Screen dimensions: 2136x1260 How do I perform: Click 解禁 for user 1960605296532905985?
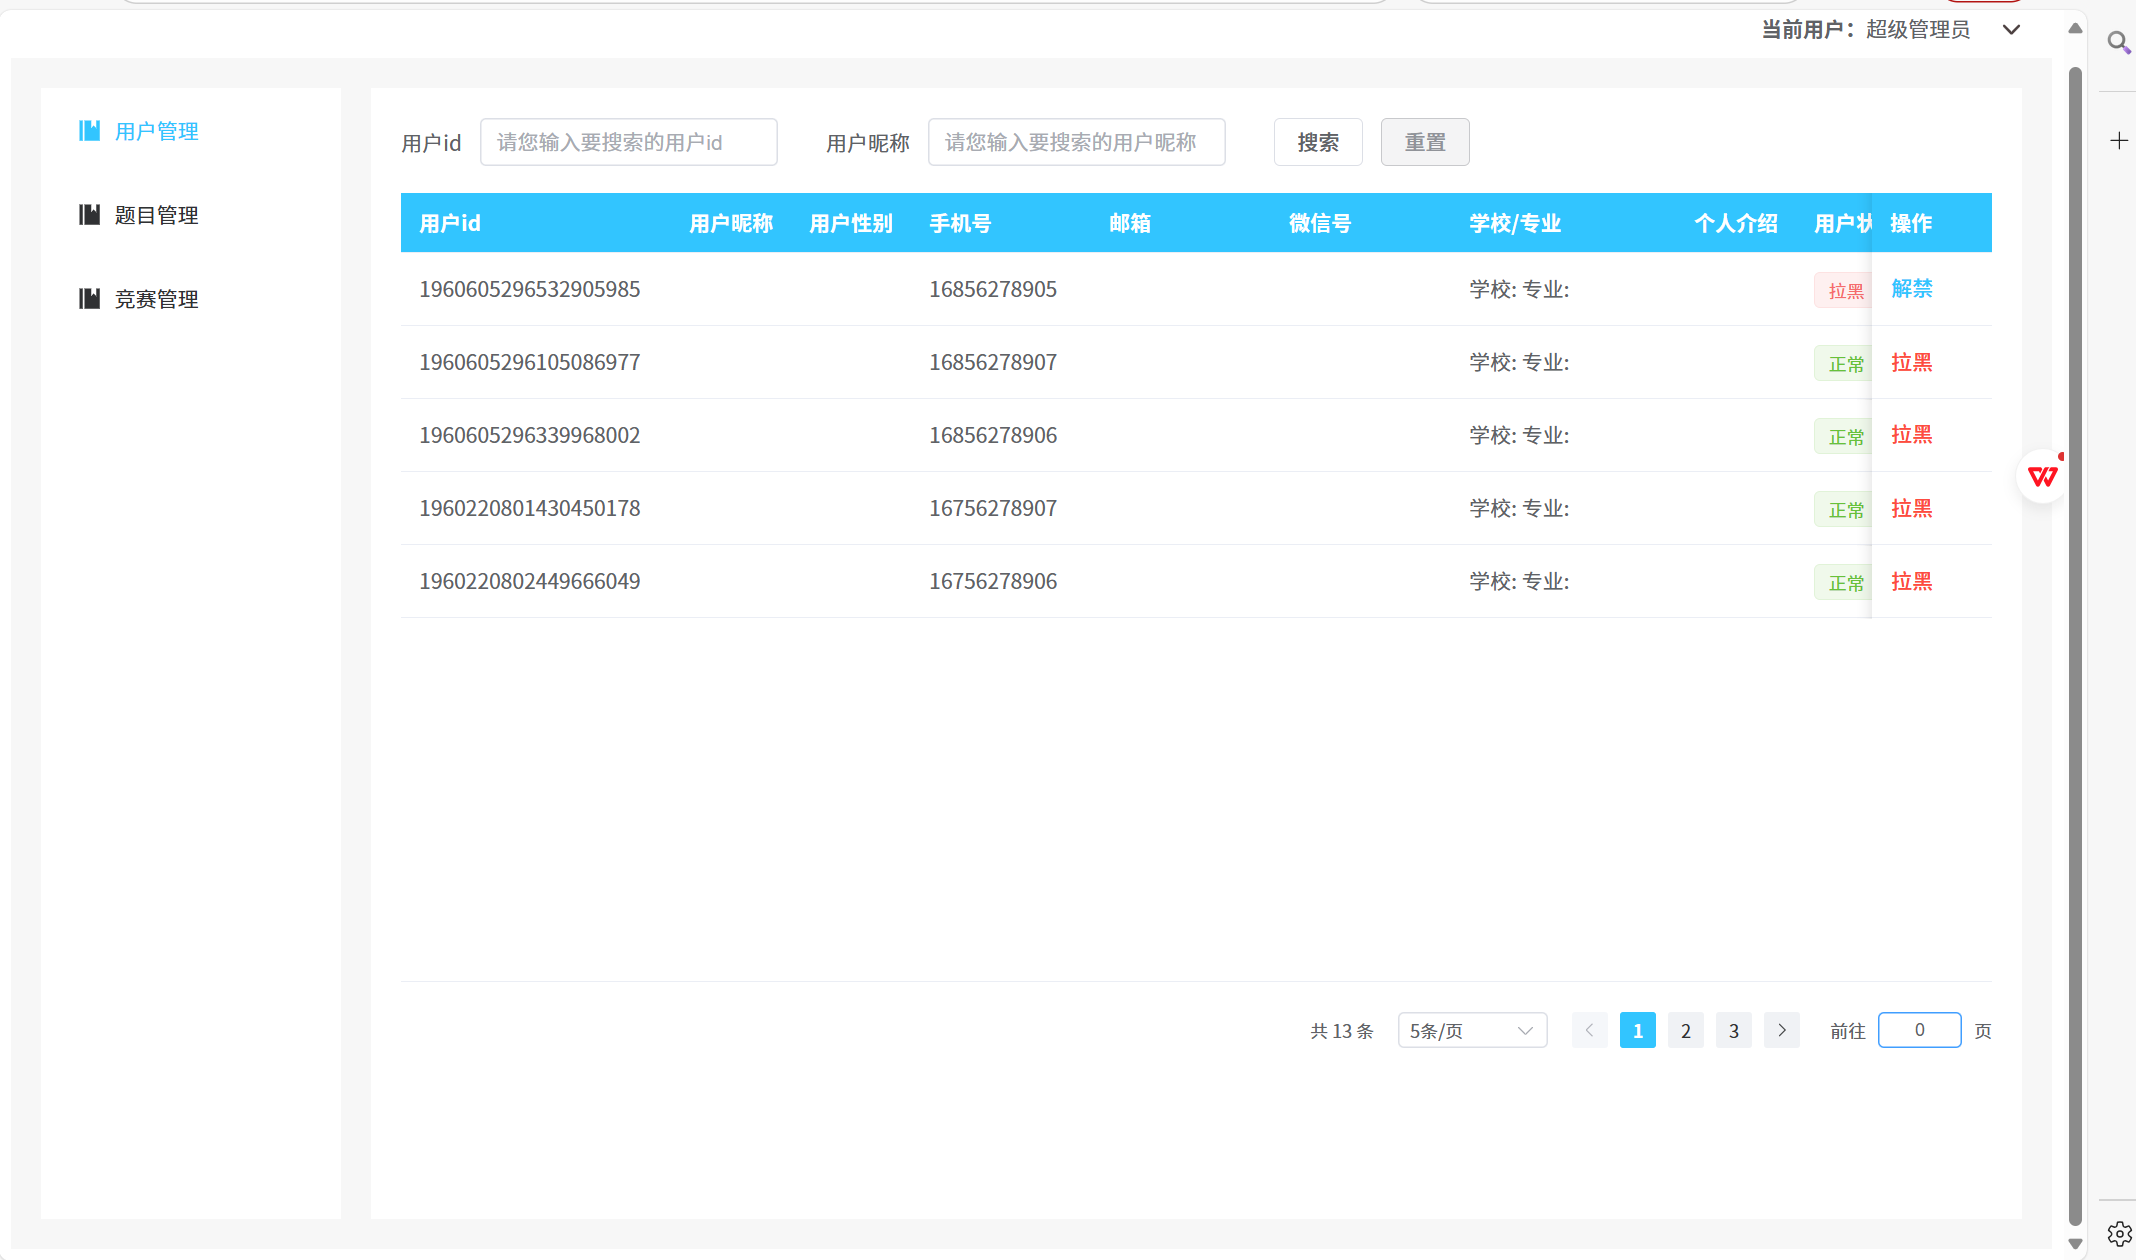coord(1911,289)
